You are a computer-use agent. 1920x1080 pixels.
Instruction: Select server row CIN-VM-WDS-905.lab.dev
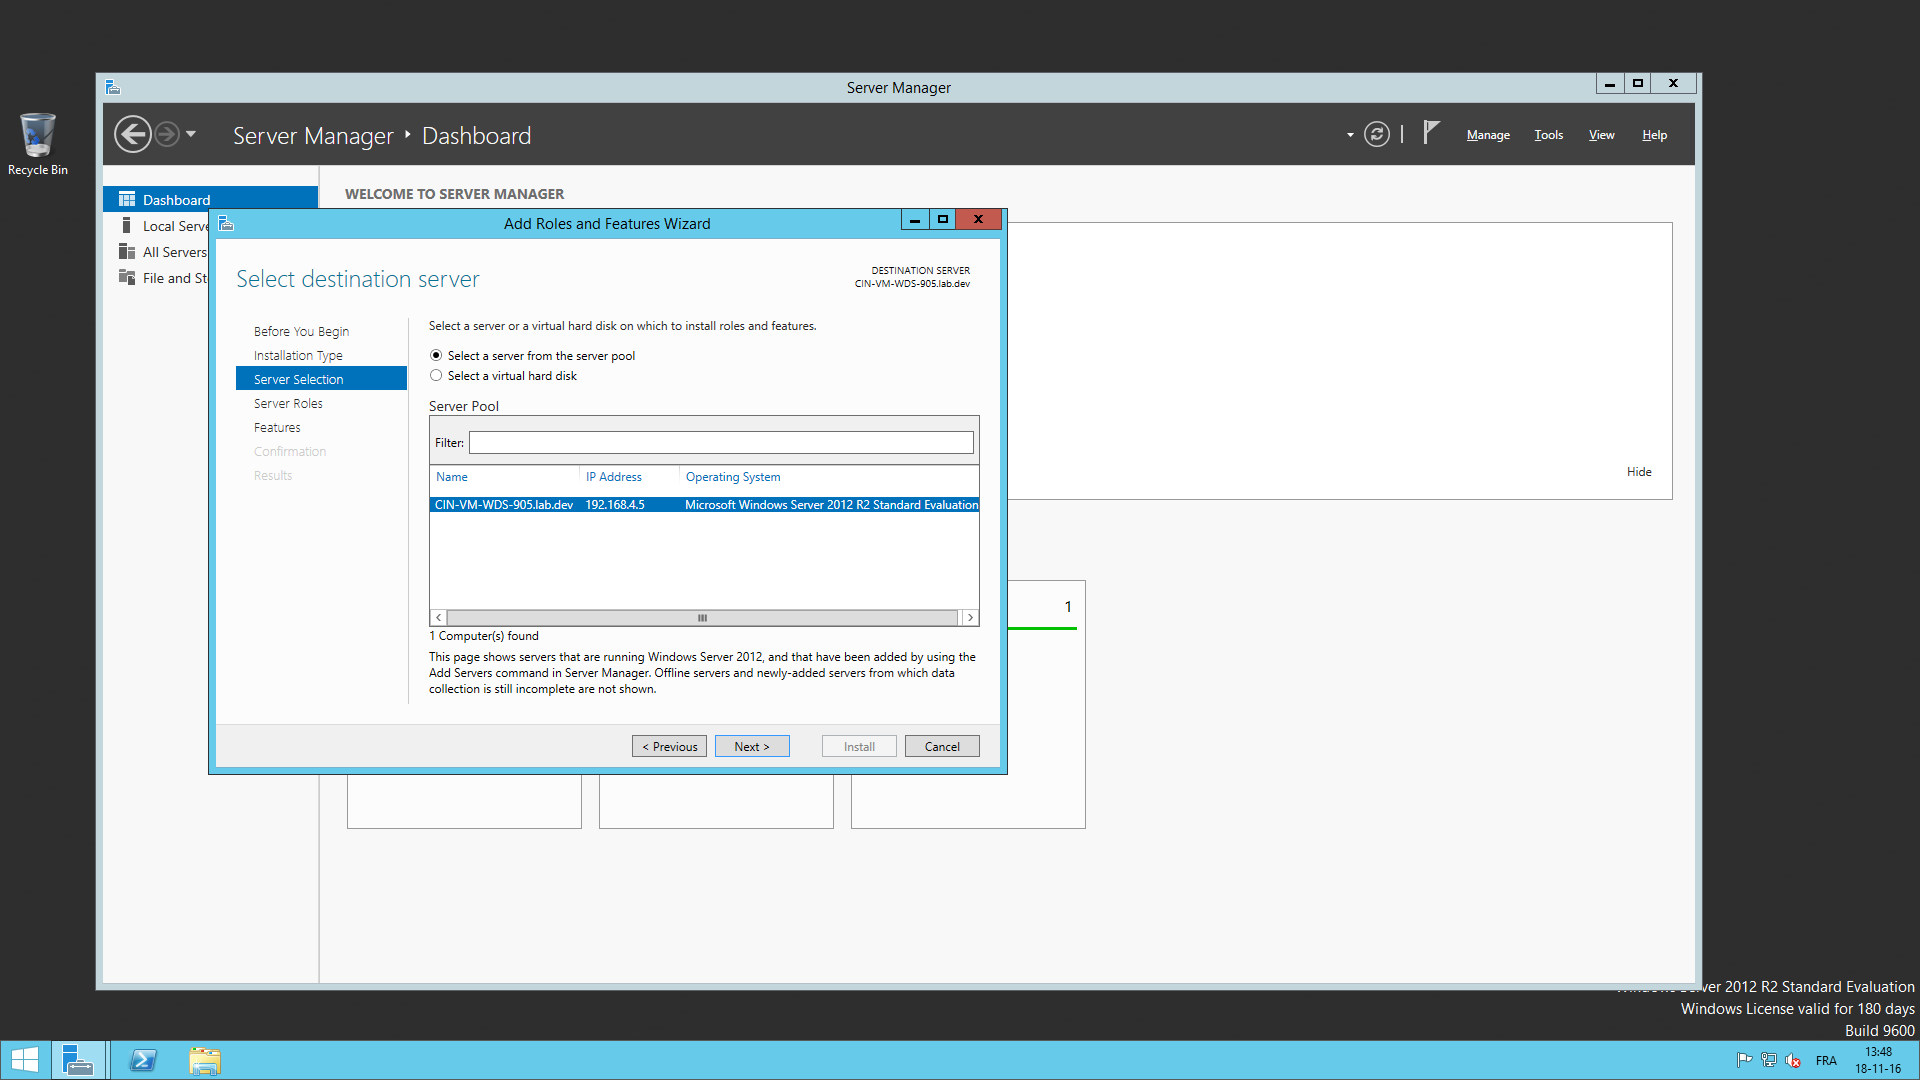704,504
